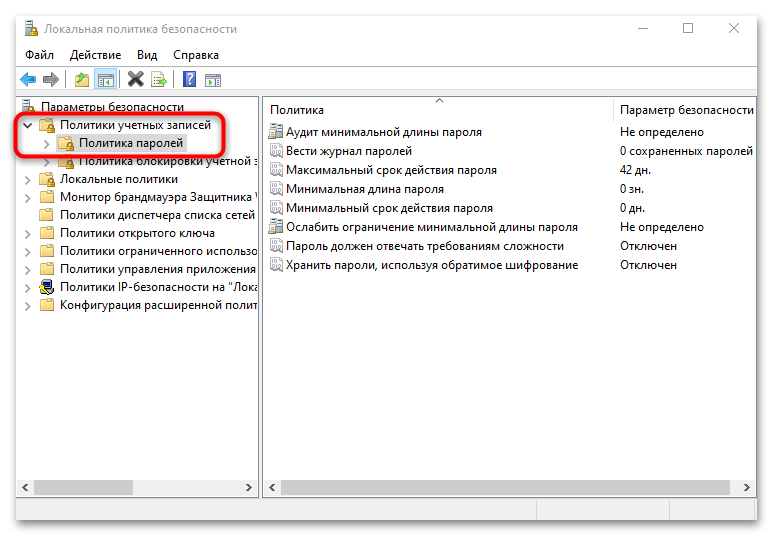
Task: Click left arrow of tree pane scrollbar
Action: [x=25, y=487]
